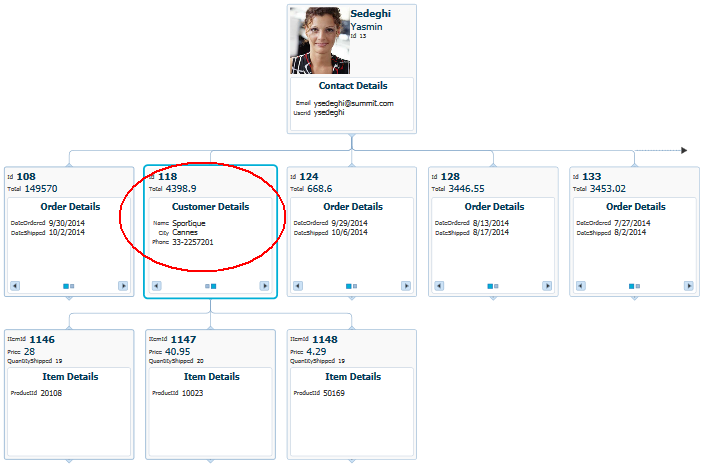Click the left arrow on order 133 card

pos(581,286)
